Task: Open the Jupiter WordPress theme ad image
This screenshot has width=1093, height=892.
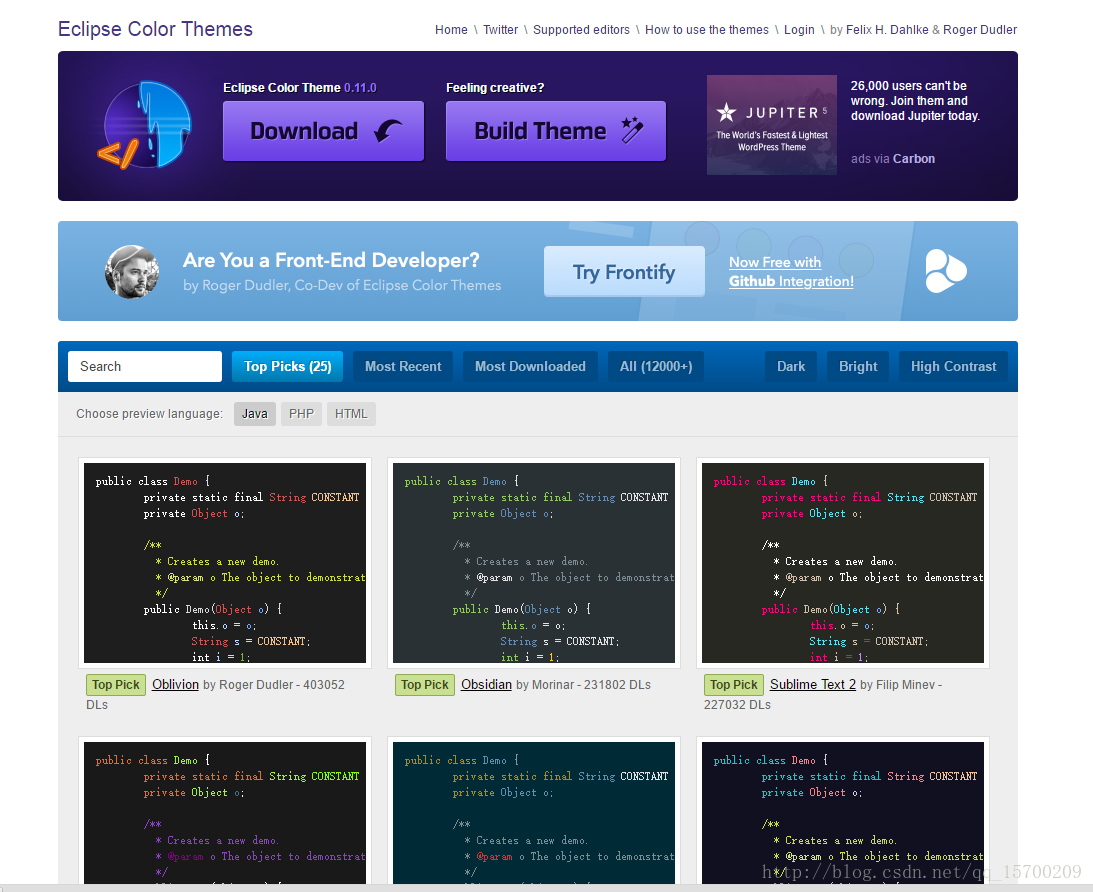Action: [x=772, y=125]
